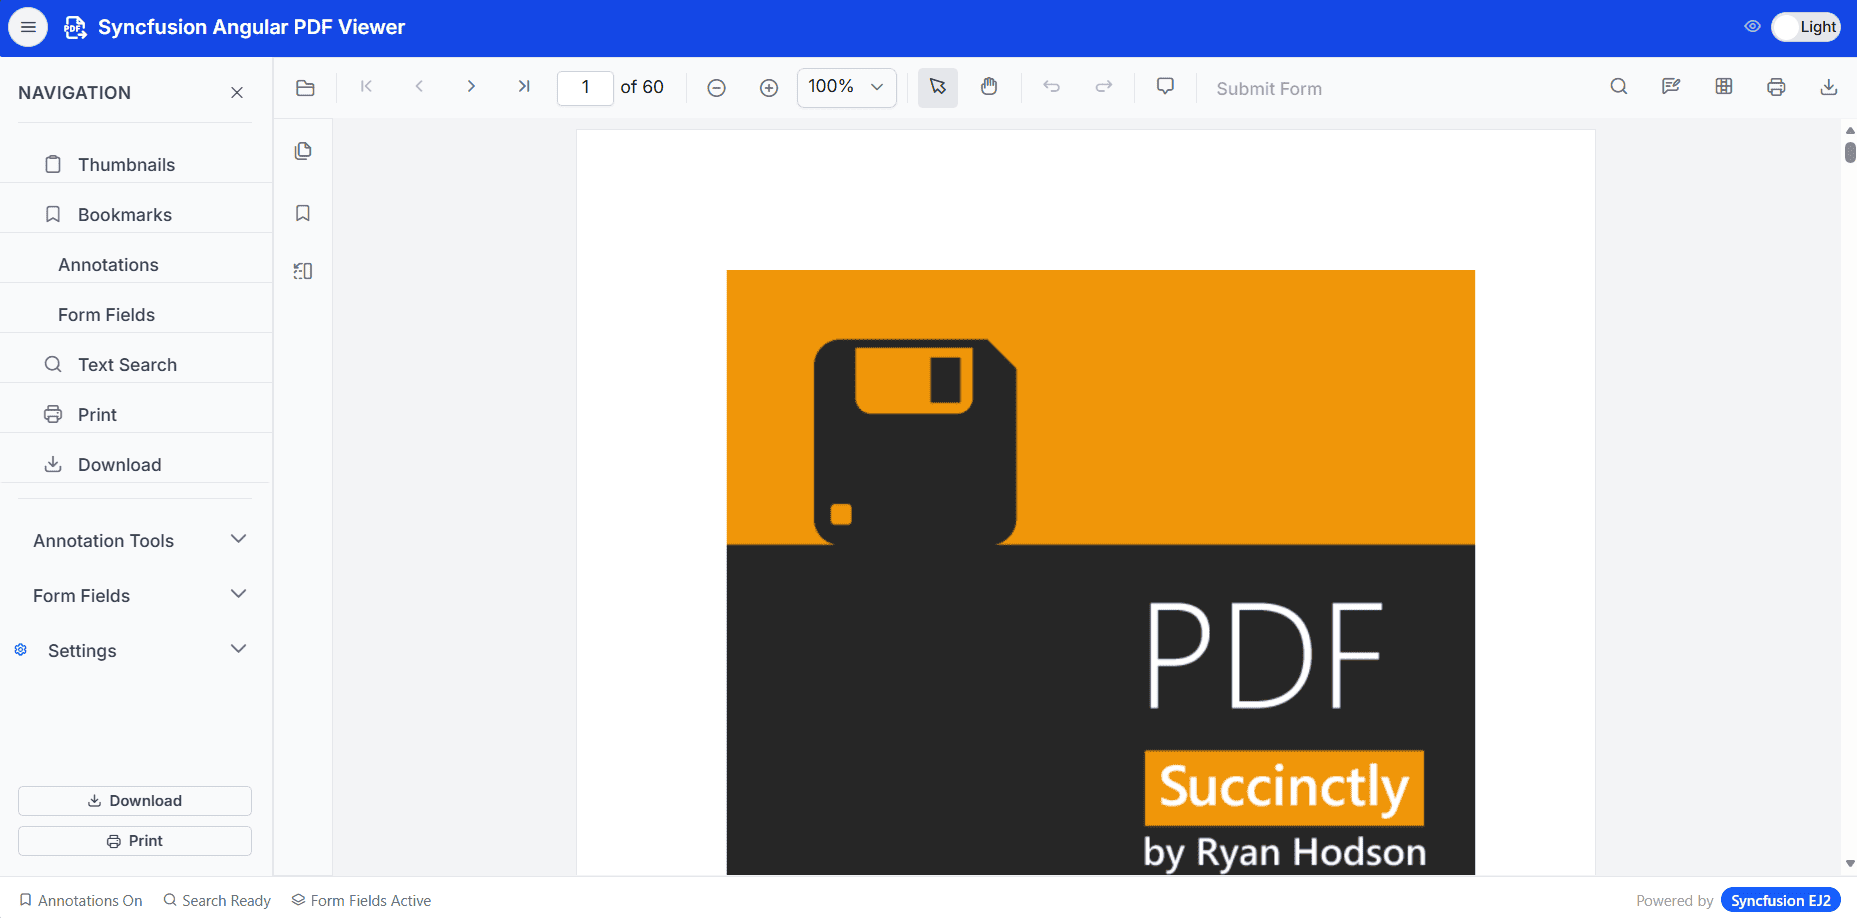Toggle the hamburger menu button
The image size is (1857, 918).
point(28,27)
